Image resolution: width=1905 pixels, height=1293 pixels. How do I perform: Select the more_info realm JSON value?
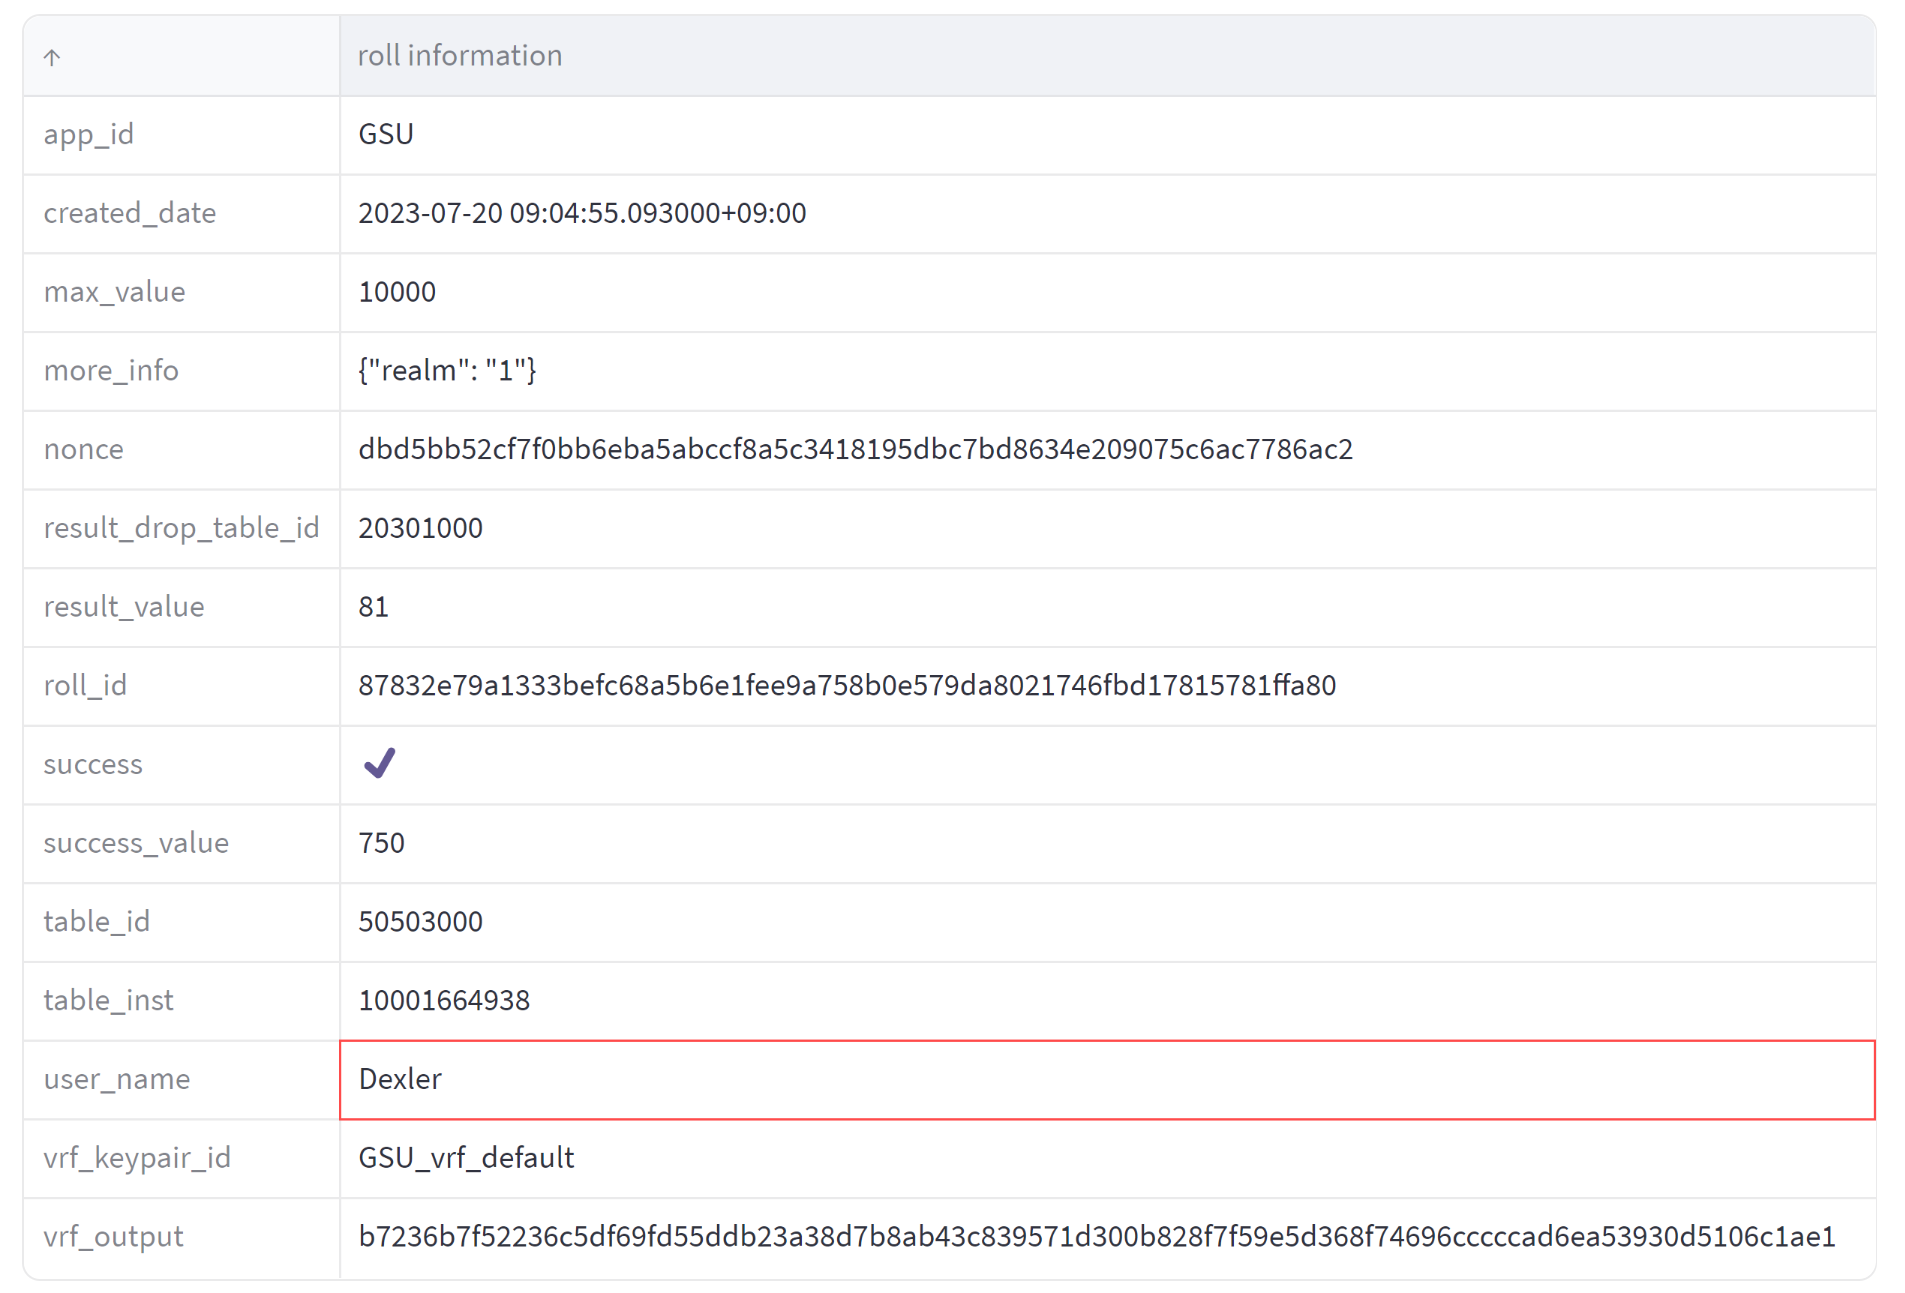(447, 371)
